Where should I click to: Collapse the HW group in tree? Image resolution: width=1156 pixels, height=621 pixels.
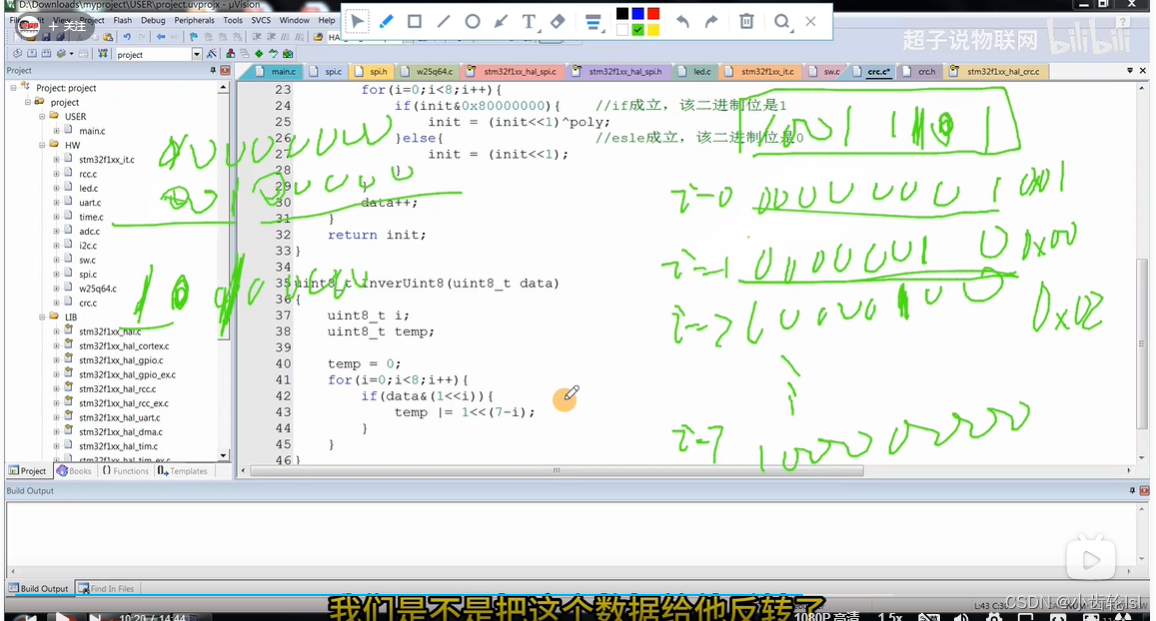pyautogui.click(x=42, y=145)
